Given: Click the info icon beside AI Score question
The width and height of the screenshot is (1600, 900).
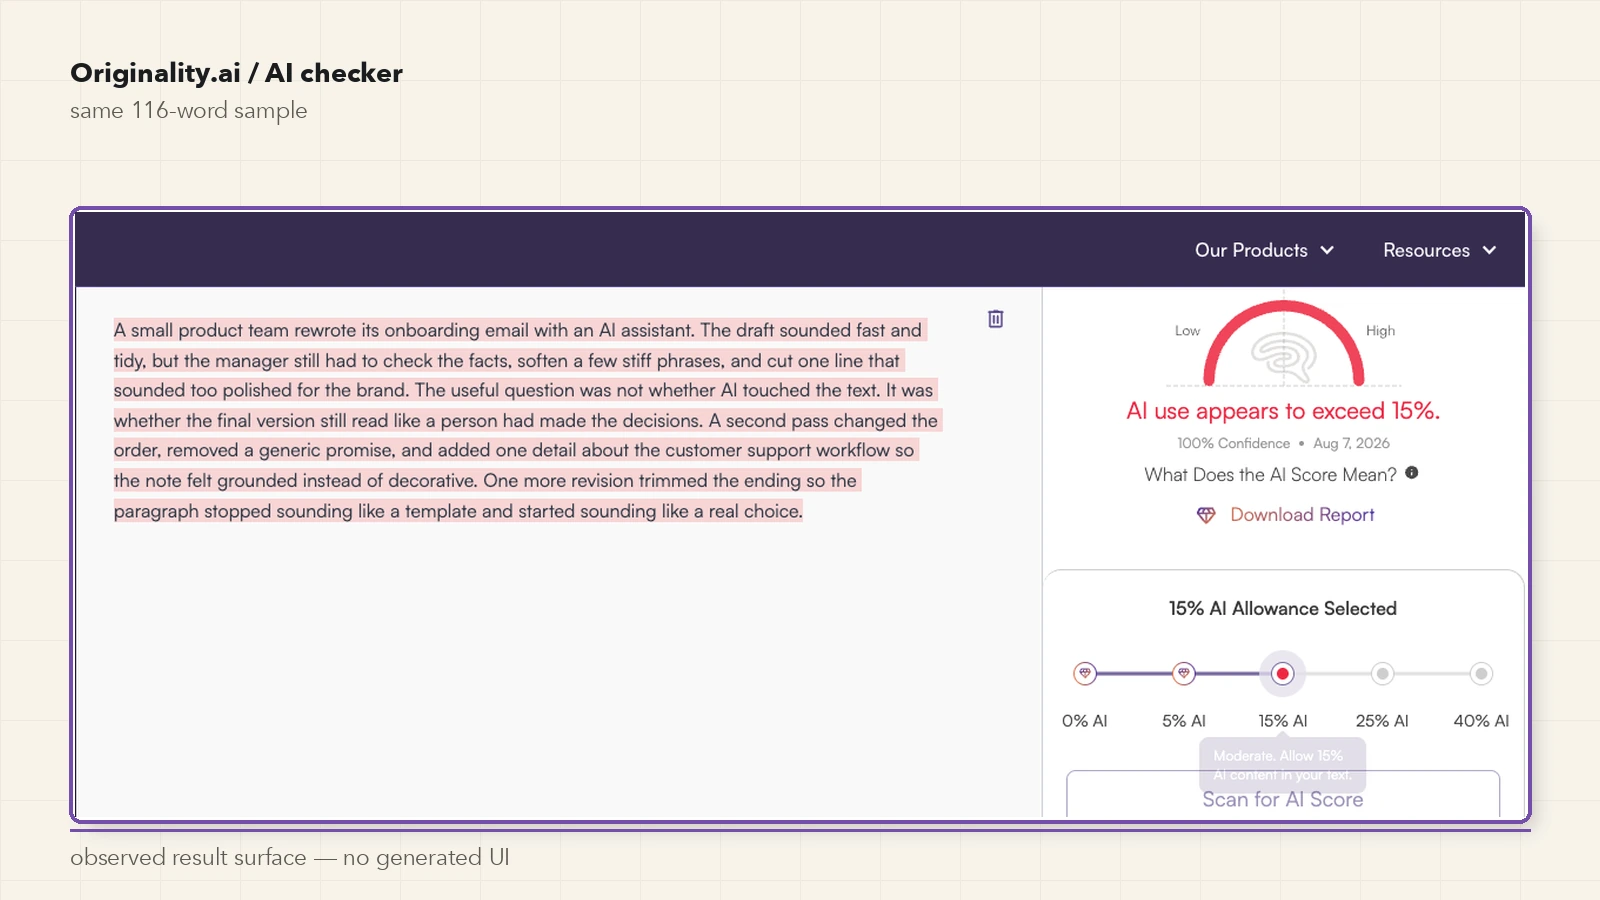Looking at the screenshot, I should 1412,473.
